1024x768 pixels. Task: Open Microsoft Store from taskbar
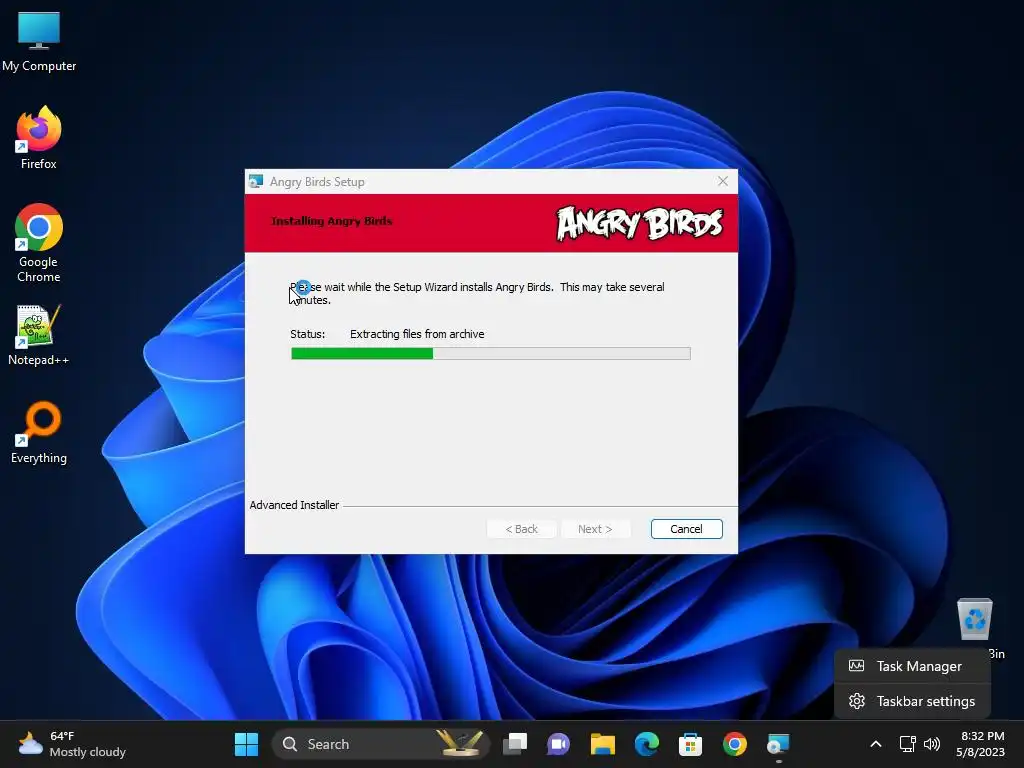(690, 744)
